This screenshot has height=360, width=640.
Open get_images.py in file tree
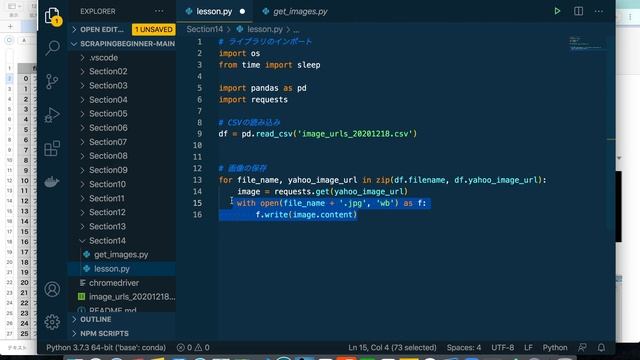click(x=122, y=255)
